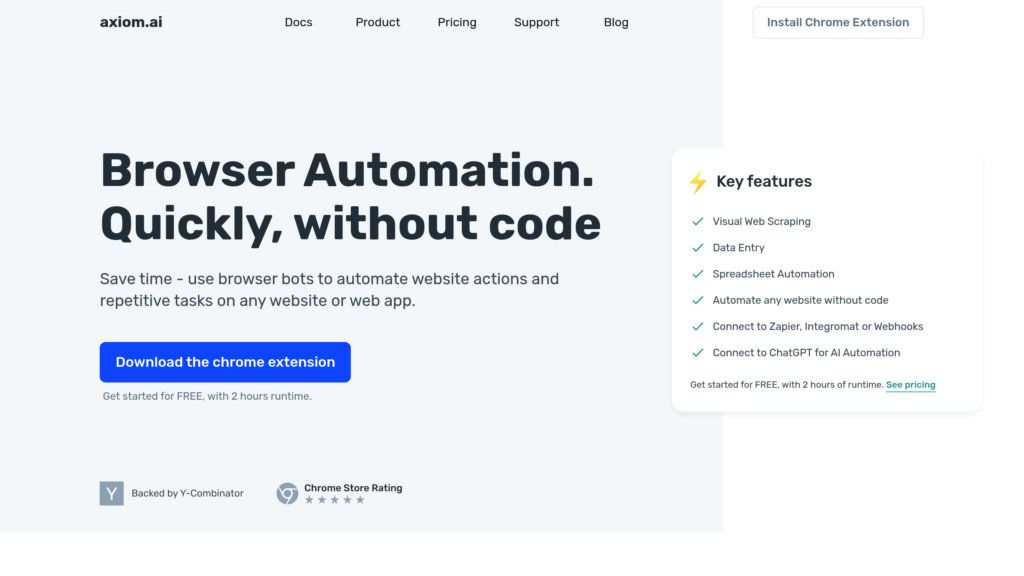Click 'Quickly, without code' headline line
1024x576 pixels.
(350, 224)
